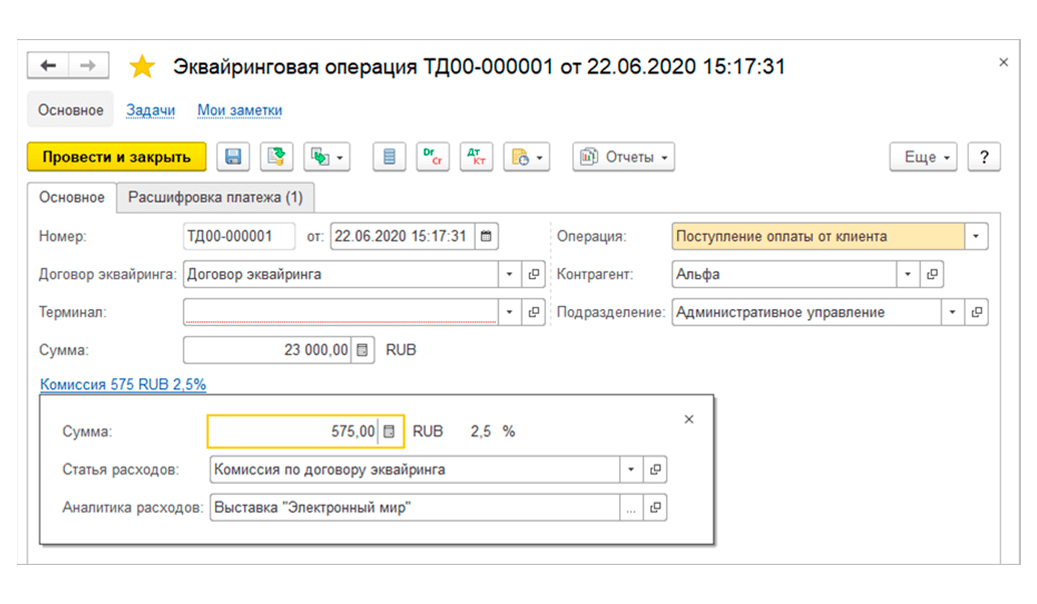Go back with the left arrow button
Screen dimensions: 1037x604
[48, 65]
